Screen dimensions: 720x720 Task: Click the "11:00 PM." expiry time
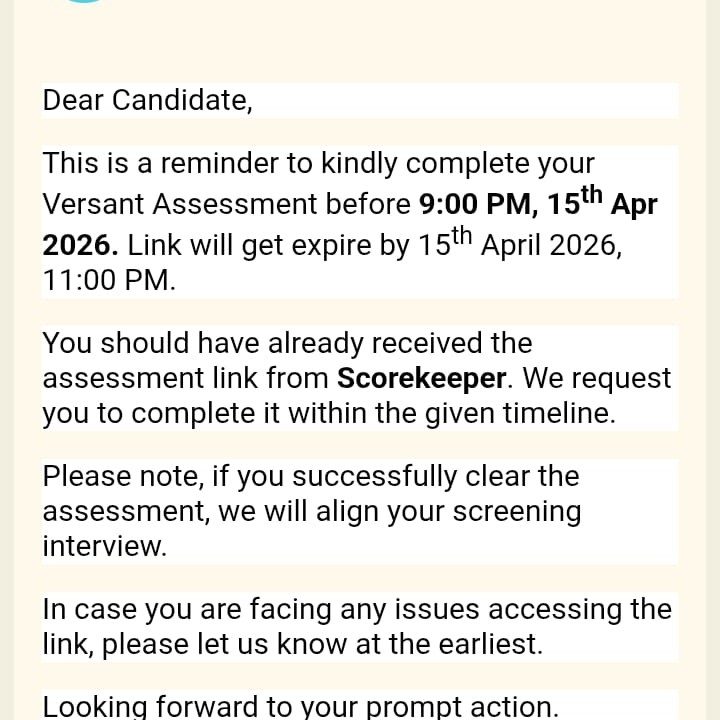point(109,282)
